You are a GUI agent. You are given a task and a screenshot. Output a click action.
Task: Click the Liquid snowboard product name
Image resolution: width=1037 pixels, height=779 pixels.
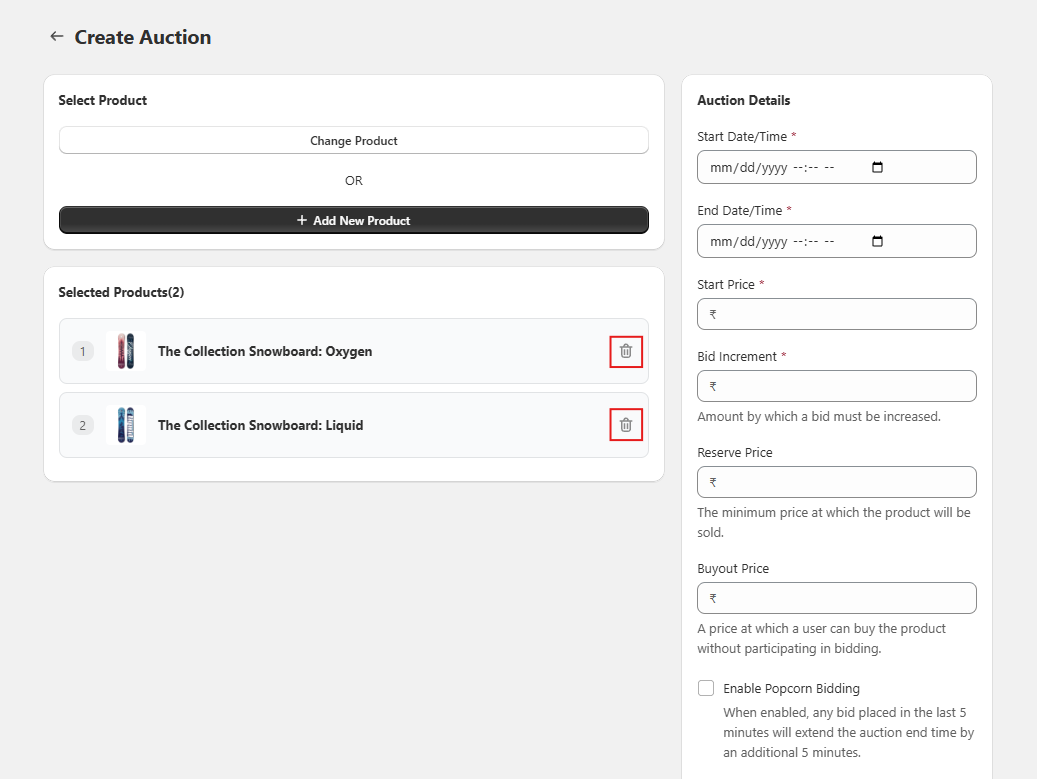pos(260,425)
